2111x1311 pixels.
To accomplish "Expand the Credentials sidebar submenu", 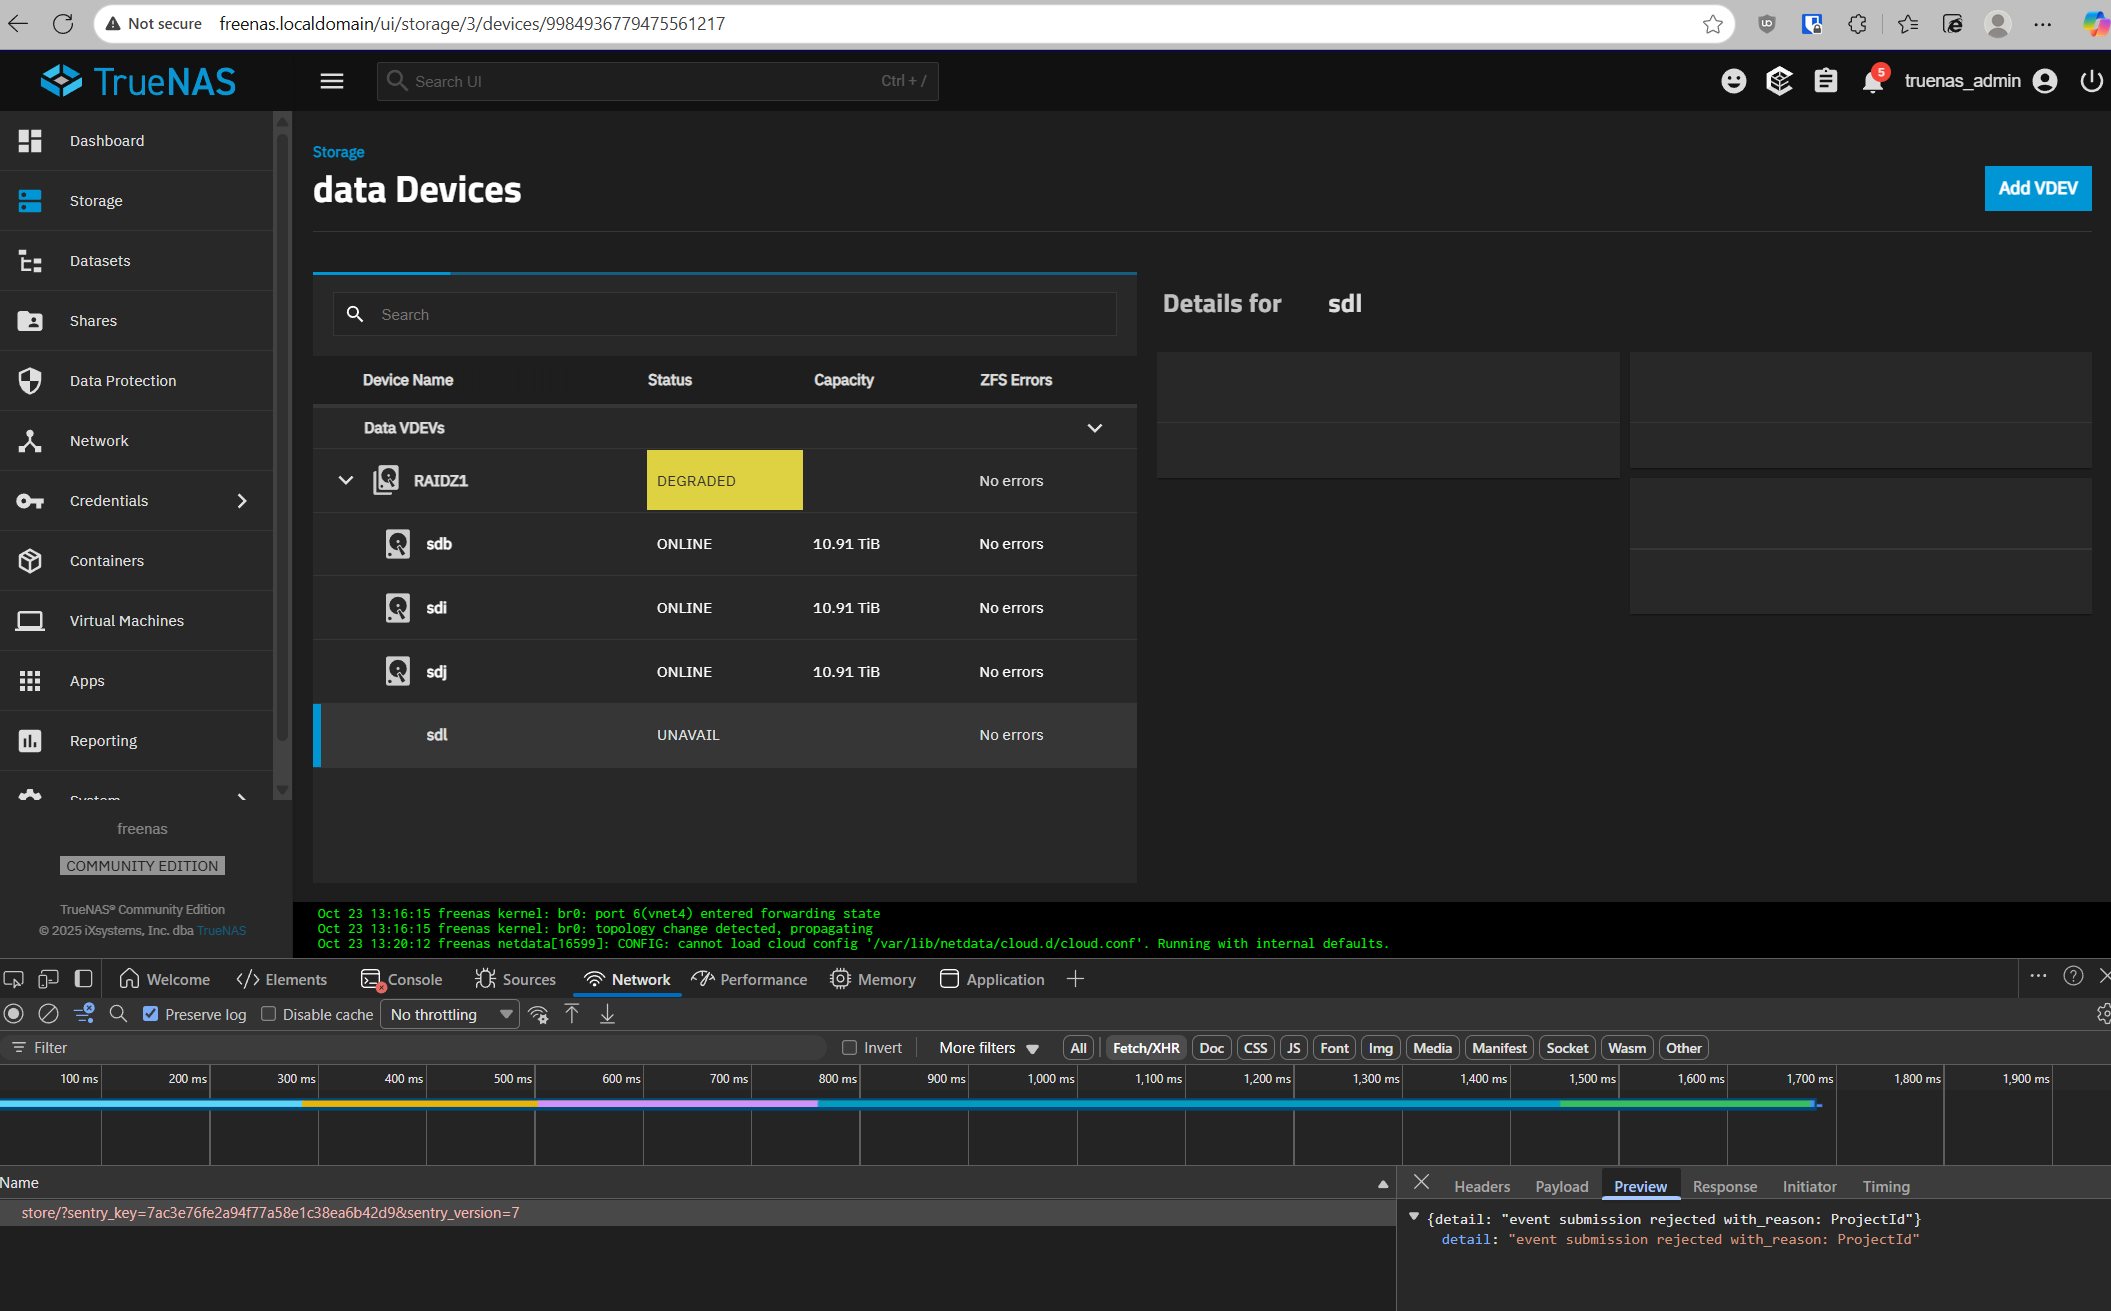I will [241, 501].
